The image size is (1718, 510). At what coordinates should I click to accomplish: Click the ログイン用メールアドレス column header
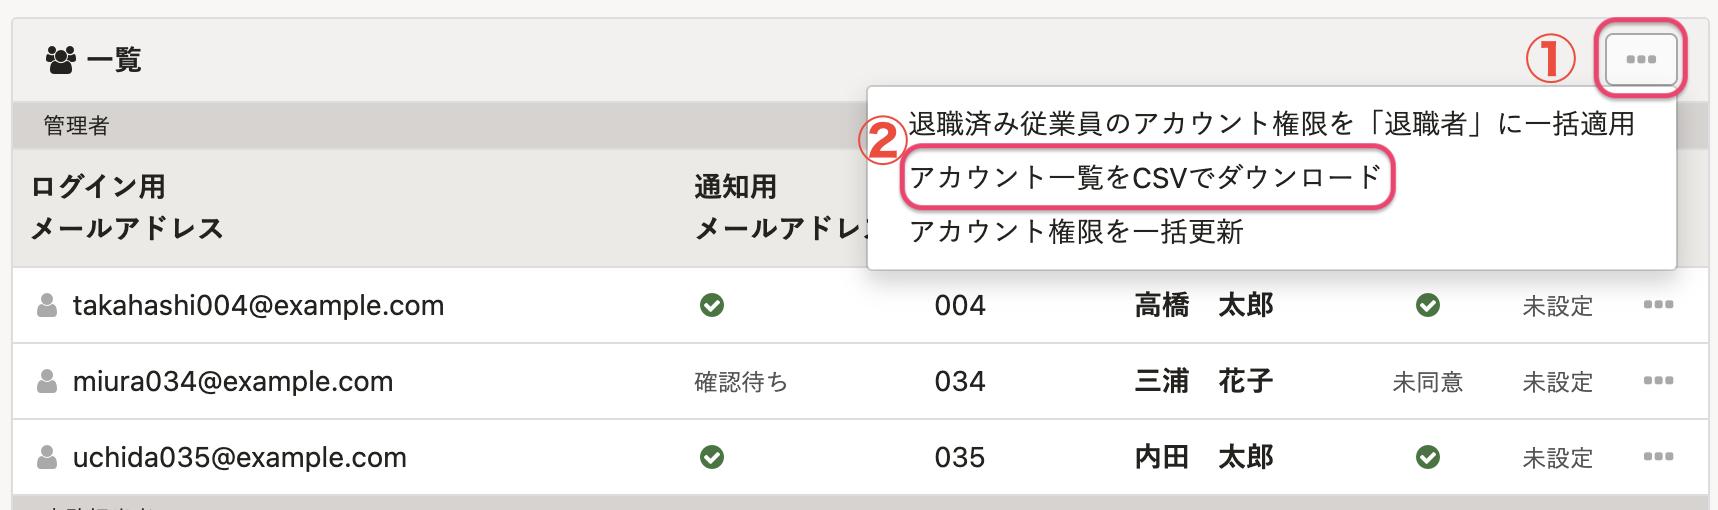[x=127, y=207]
